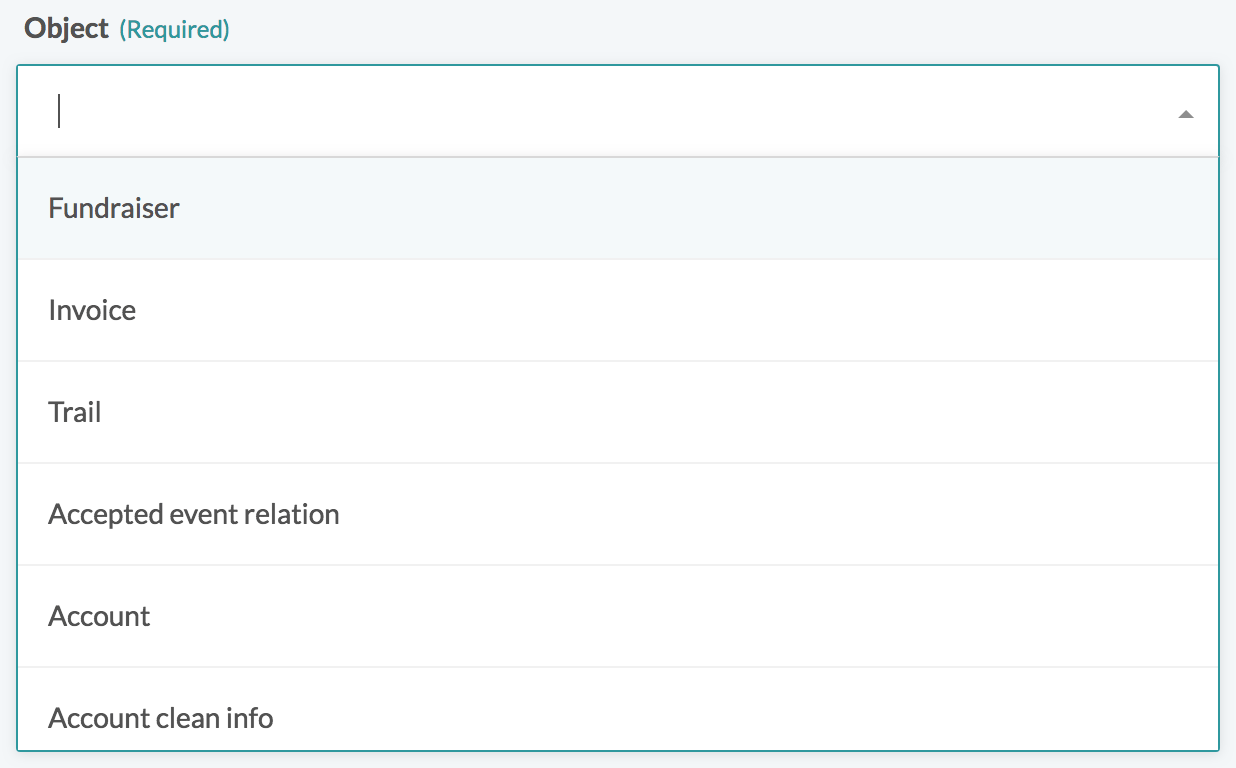Viewport: 1236px width, 768px height.
Task: Collapse the Object dropdown using the arrow
Action: (x=1186, y=115)
